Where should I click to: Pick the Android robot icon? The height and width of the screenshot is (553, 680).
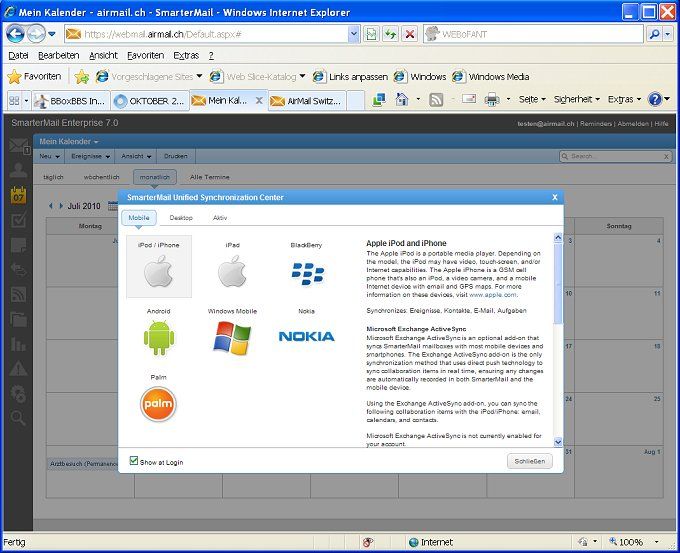[x=158, y=338]
